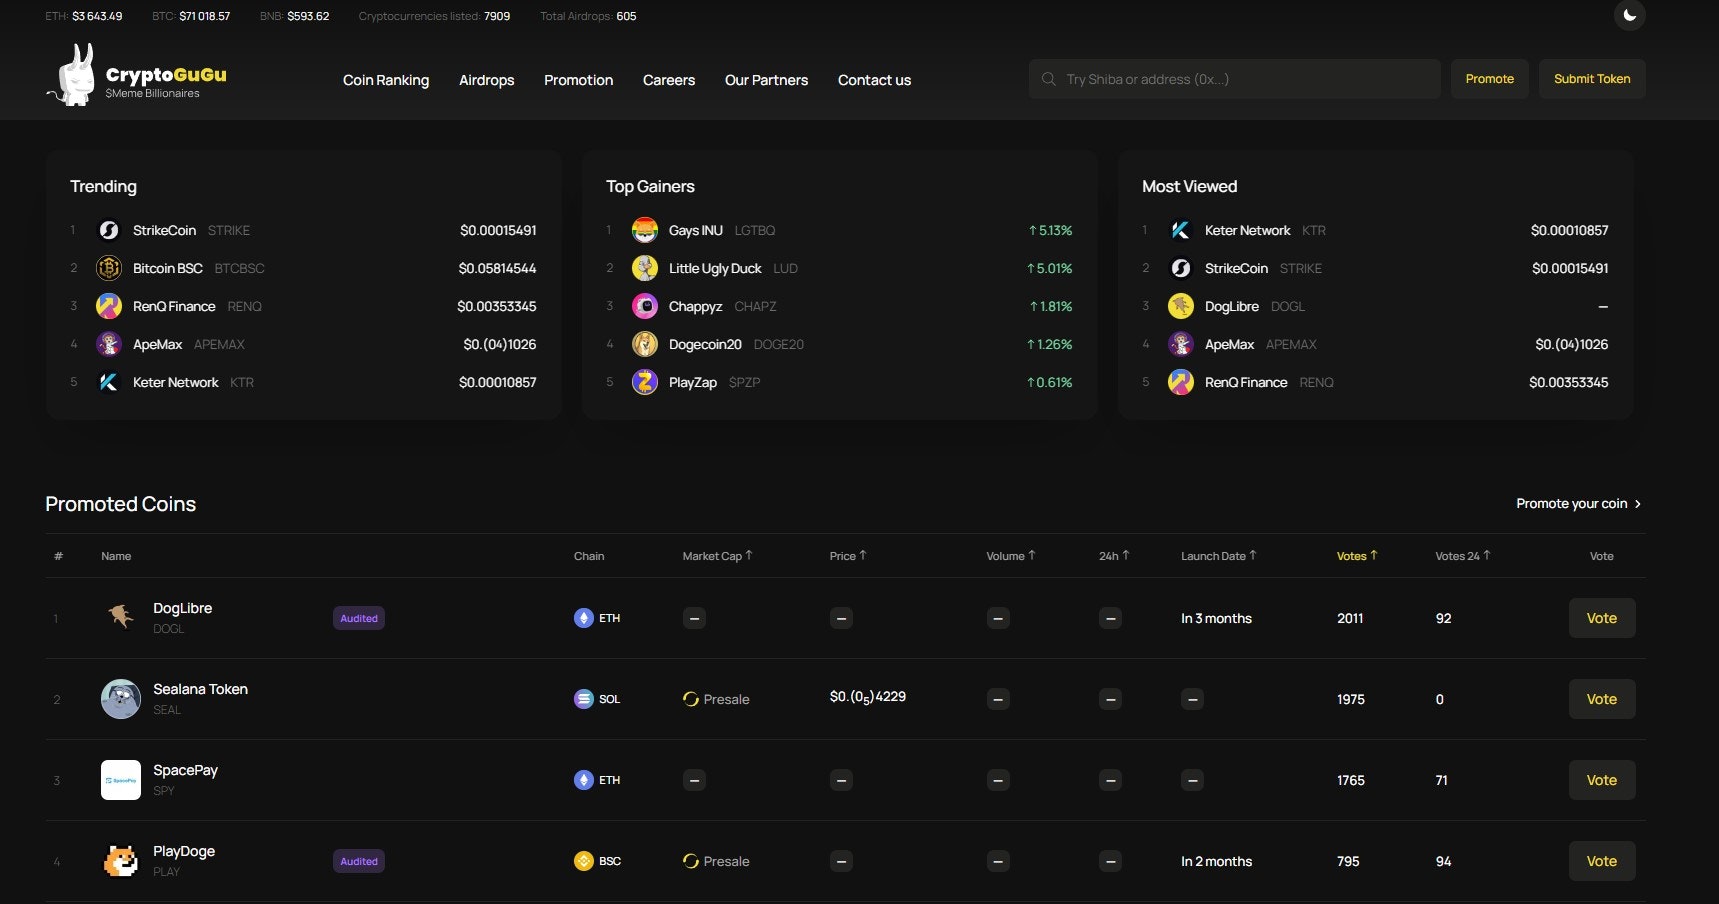The width and height of the screenshot is (1719, 904).
Task: Open DogLibre logo in Promoted Coins
Action: [x=121, y=617]
